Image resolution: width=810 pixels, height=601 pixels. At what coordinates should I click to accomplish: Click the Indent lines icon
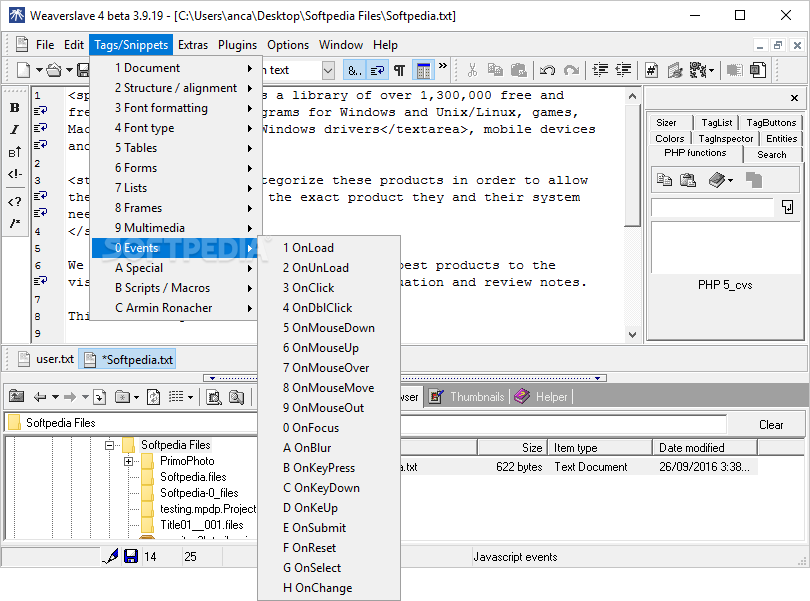pos(600,70)
